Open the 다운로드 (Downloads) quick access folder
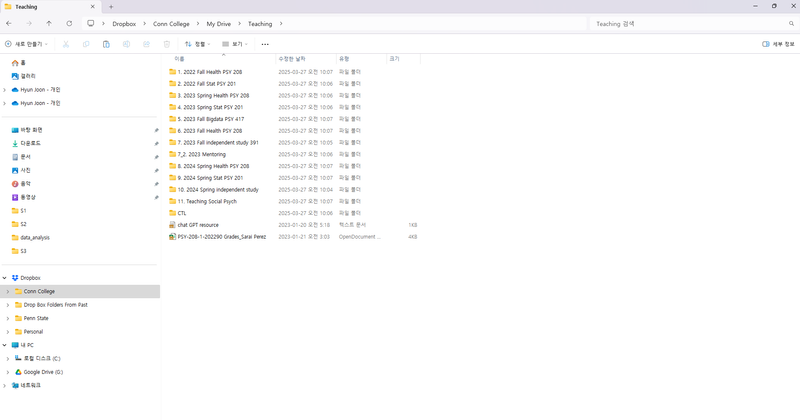Image resolution: width=800 pixels, height=420 pixels. [31, 143]
